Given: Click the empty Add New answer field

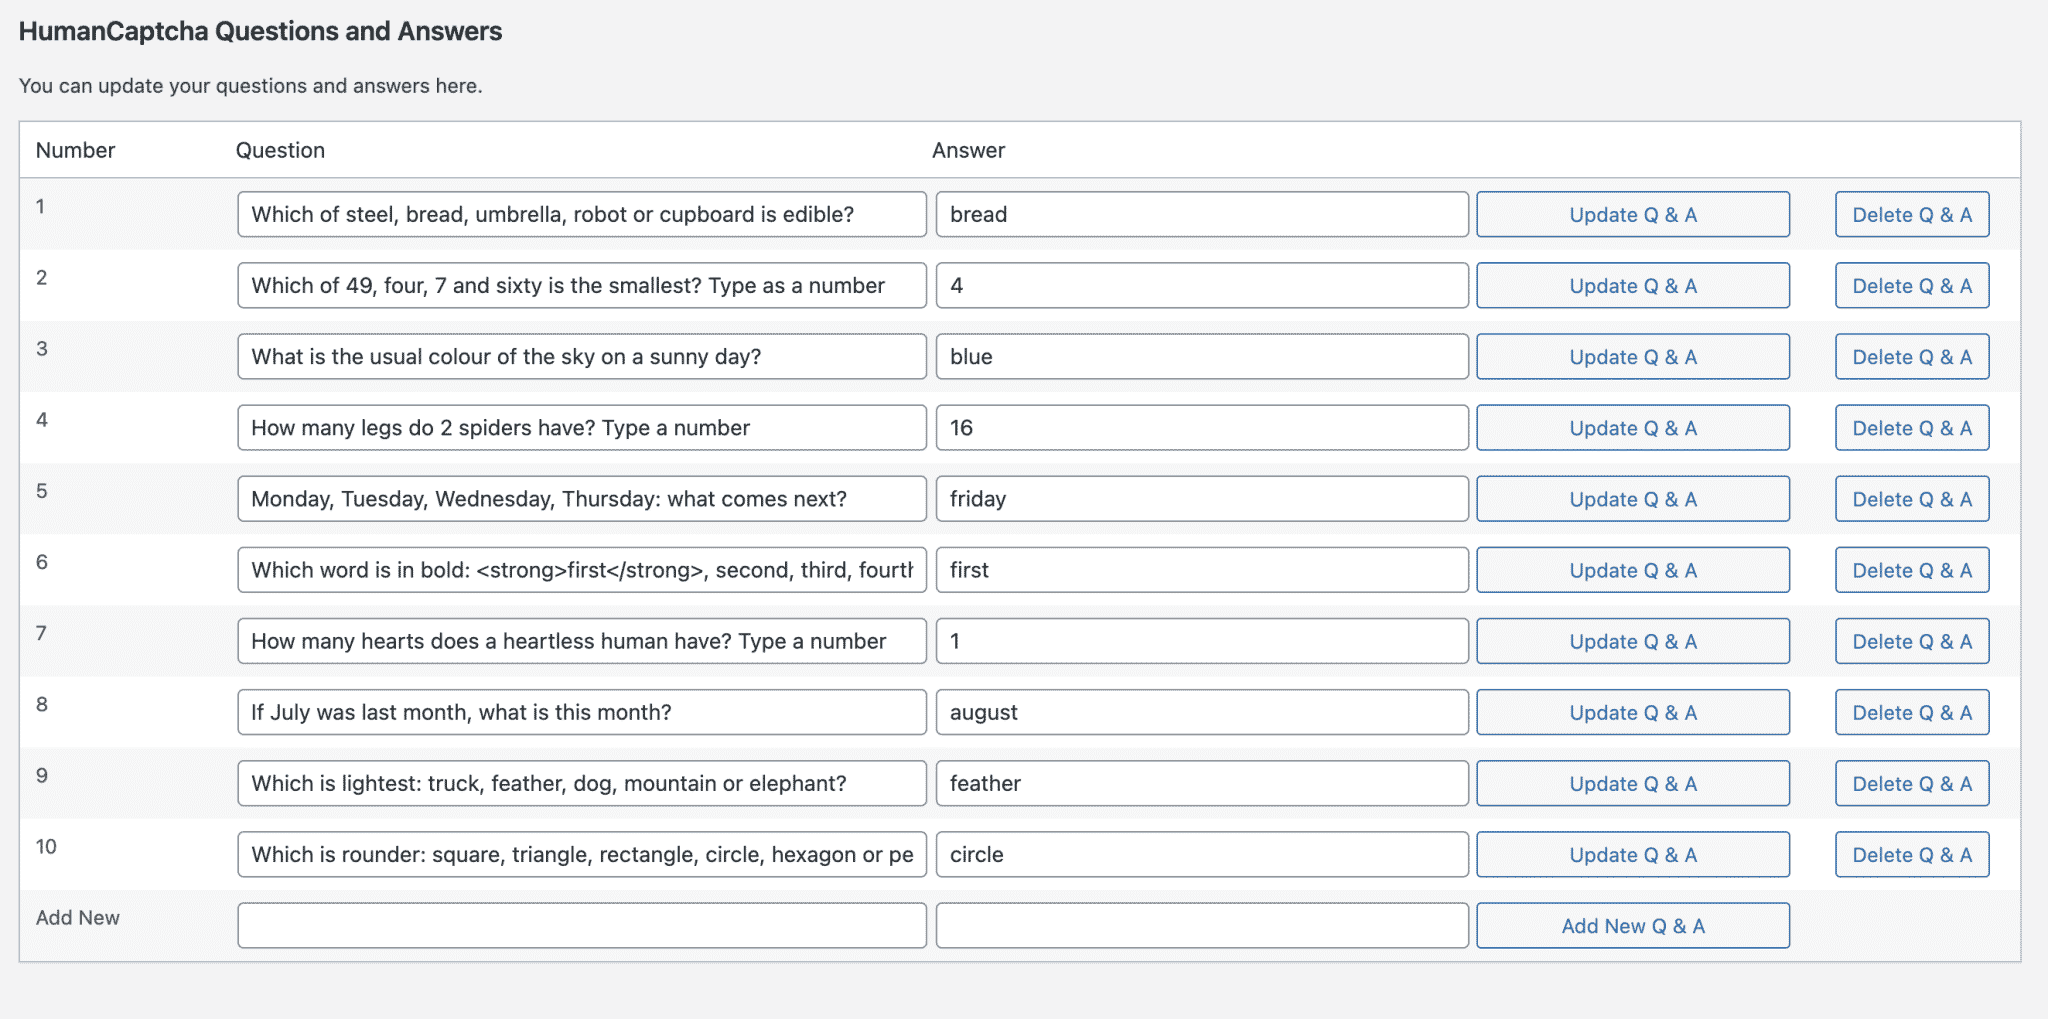Looking at the screenshot, I should (1200, 925).
